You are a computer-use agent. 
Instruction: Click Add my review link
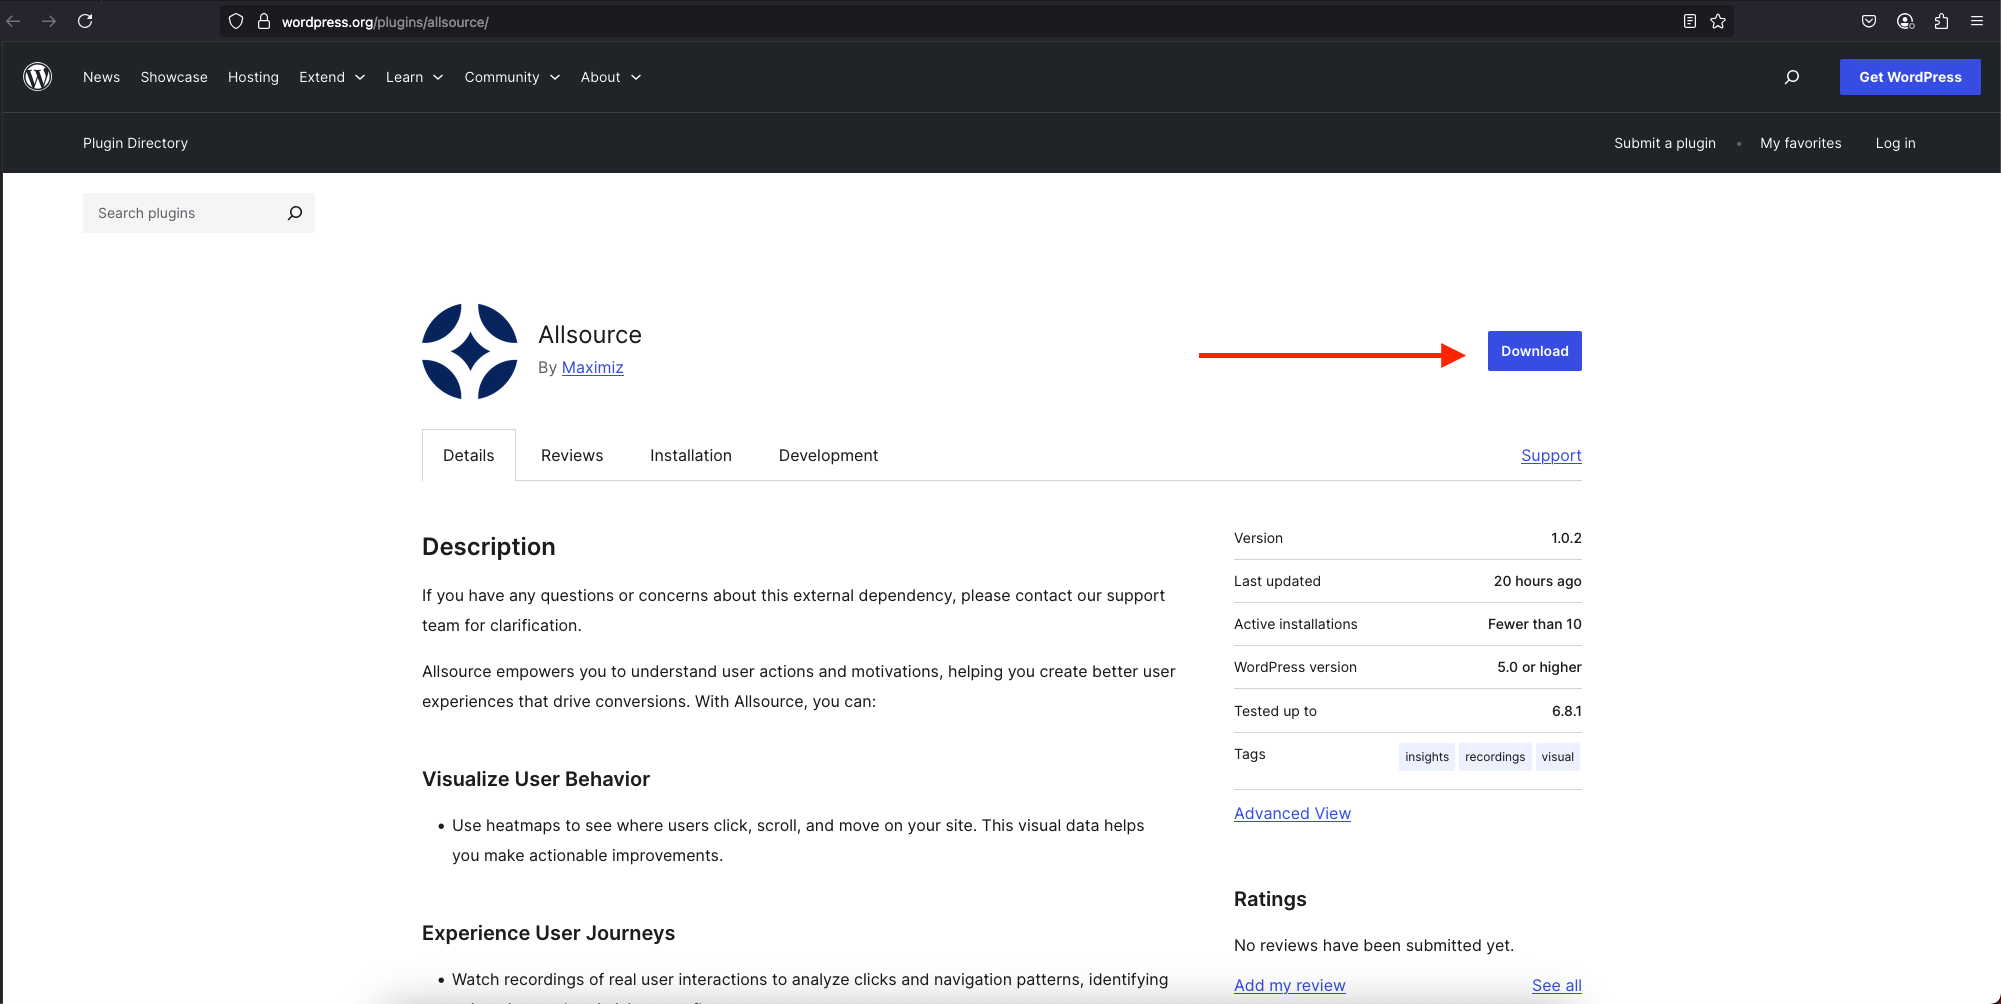coord(1290,985)
